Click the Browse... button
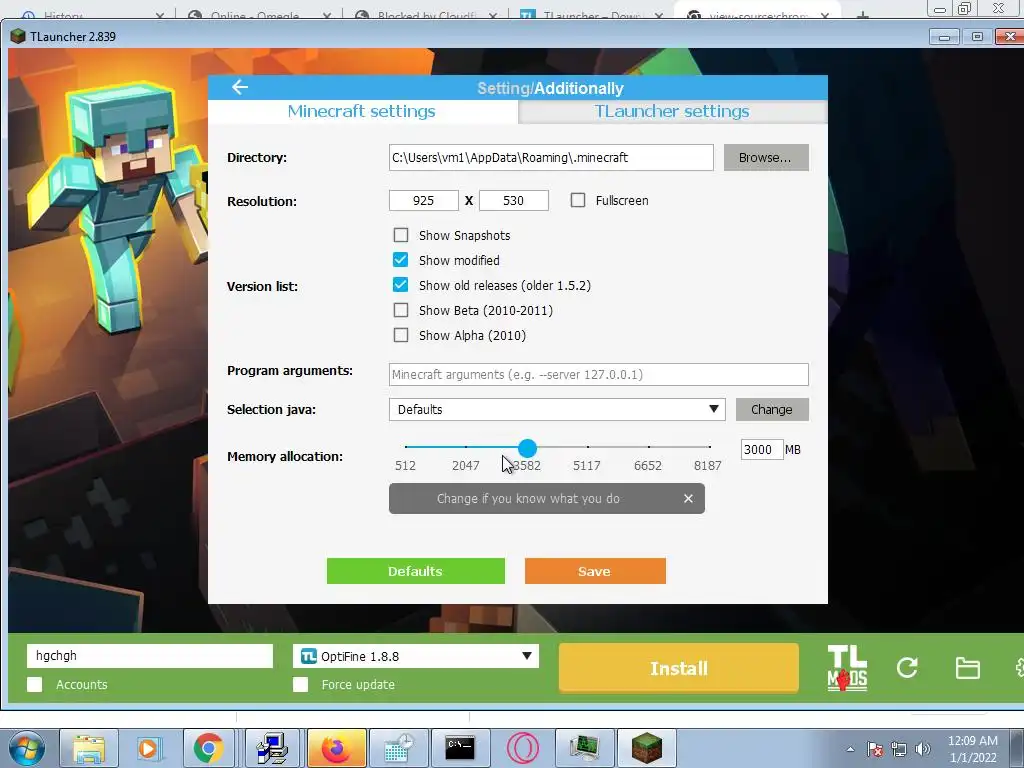Screen dimensions: 1024x768 766,157
